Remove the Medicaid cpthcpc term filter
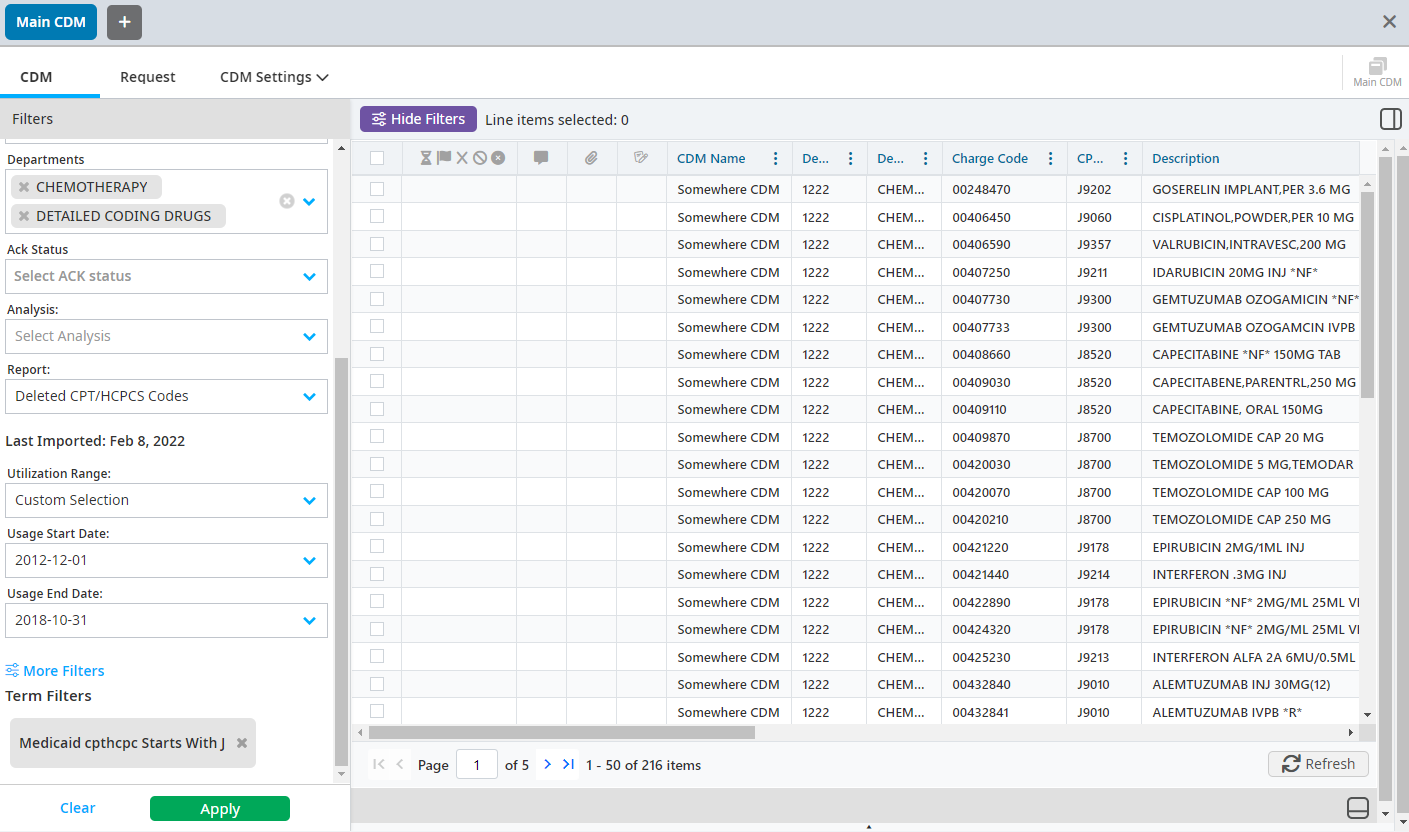The image size is (1409, 832). click(x=241, y=743)
